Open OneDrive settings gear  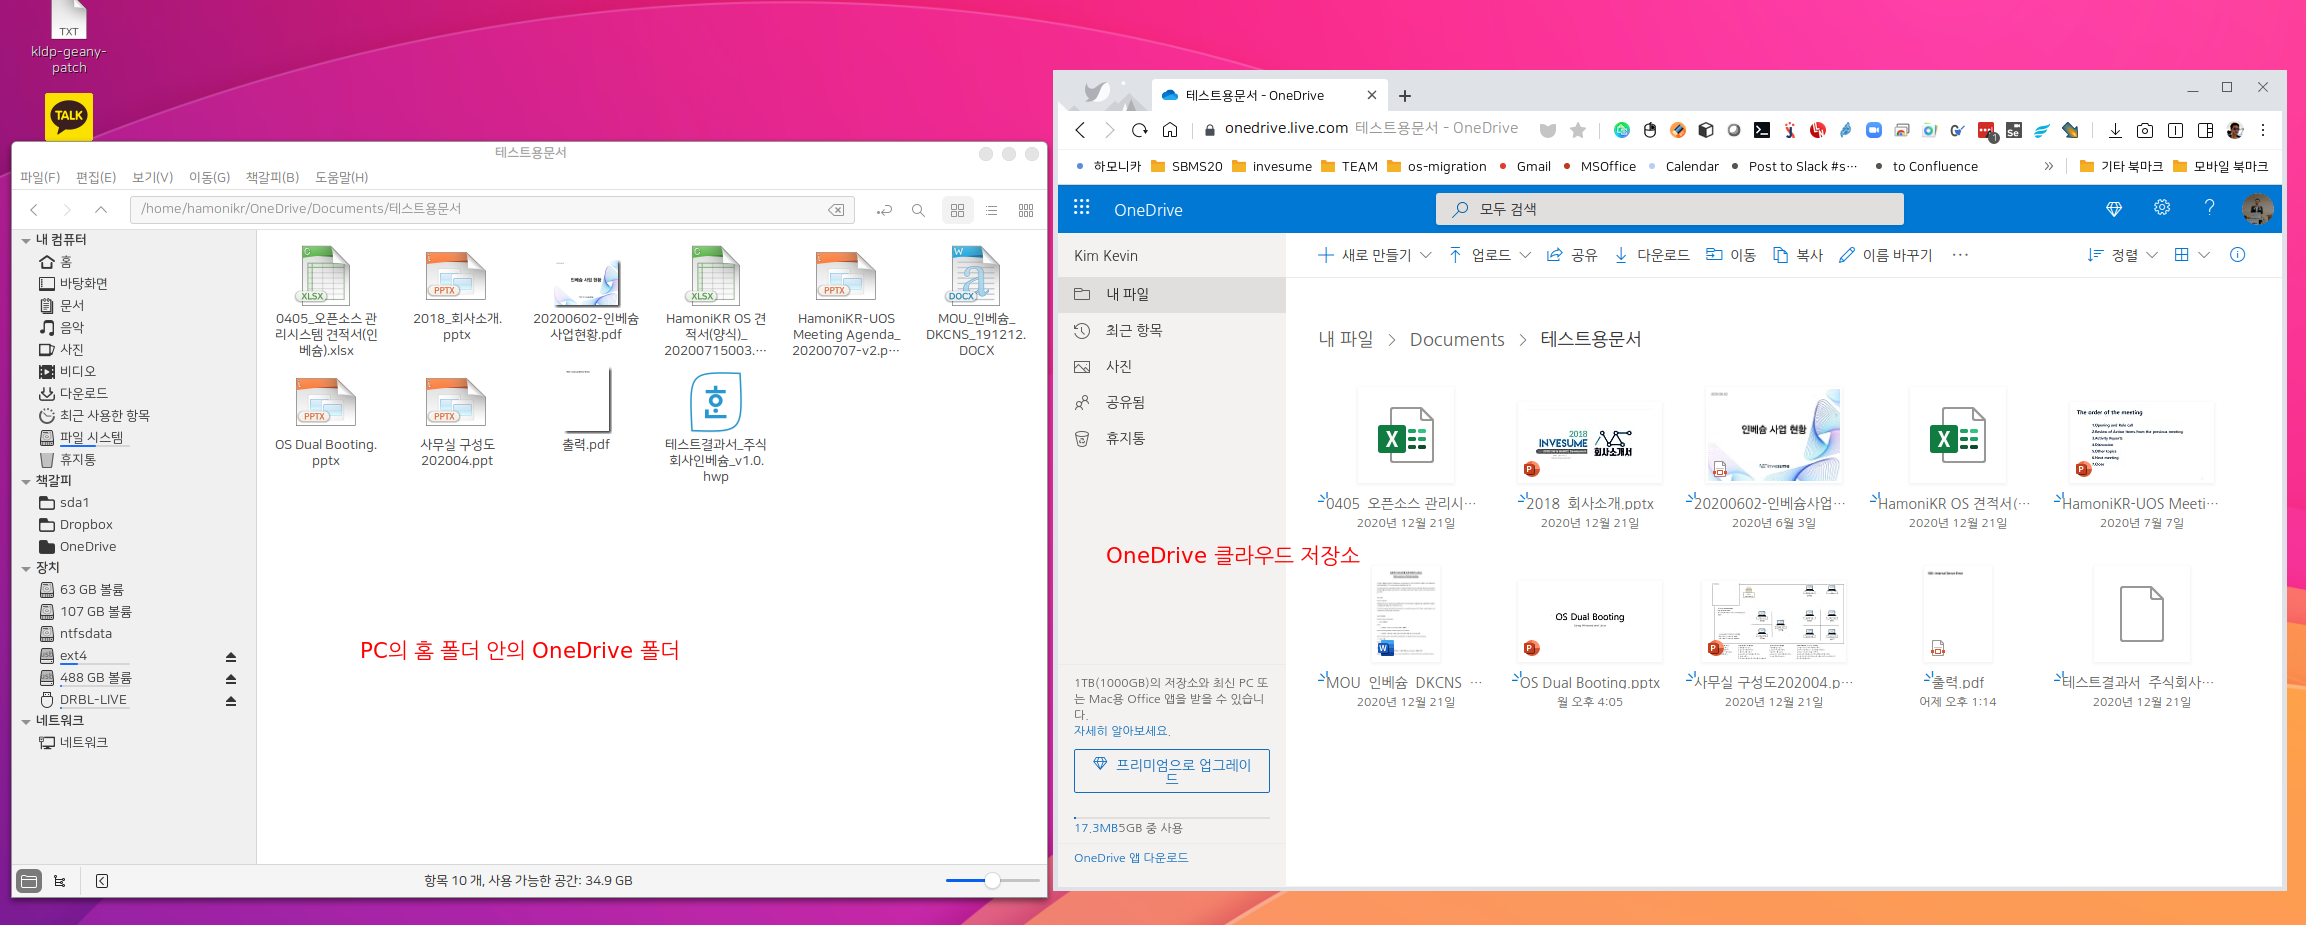2162,208
